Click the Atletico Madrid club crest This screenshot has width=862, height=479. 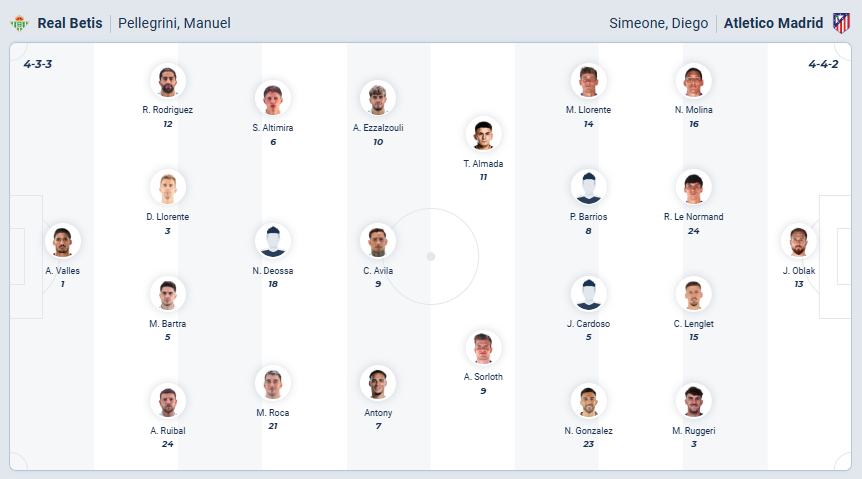(841, 23)
